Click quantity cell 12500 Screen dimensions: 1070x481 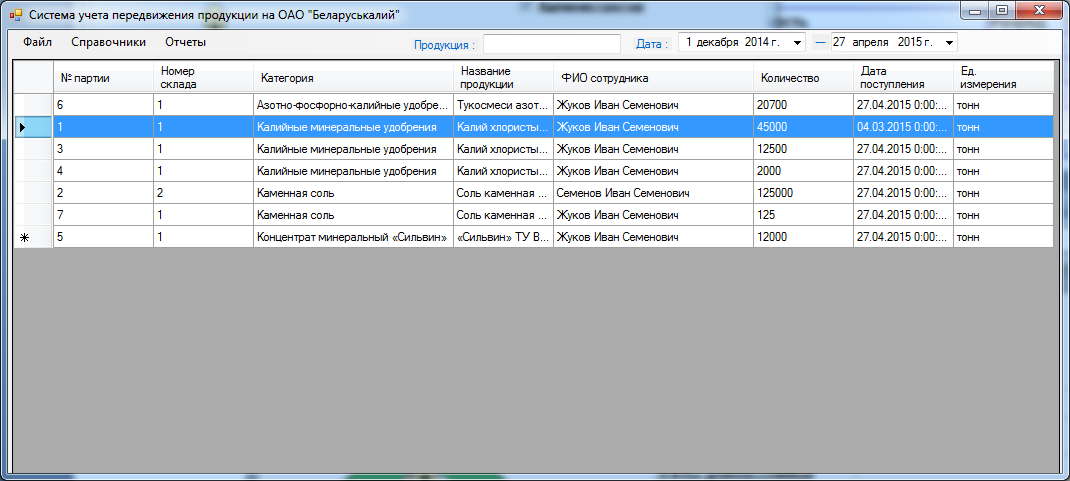(803, 149)
